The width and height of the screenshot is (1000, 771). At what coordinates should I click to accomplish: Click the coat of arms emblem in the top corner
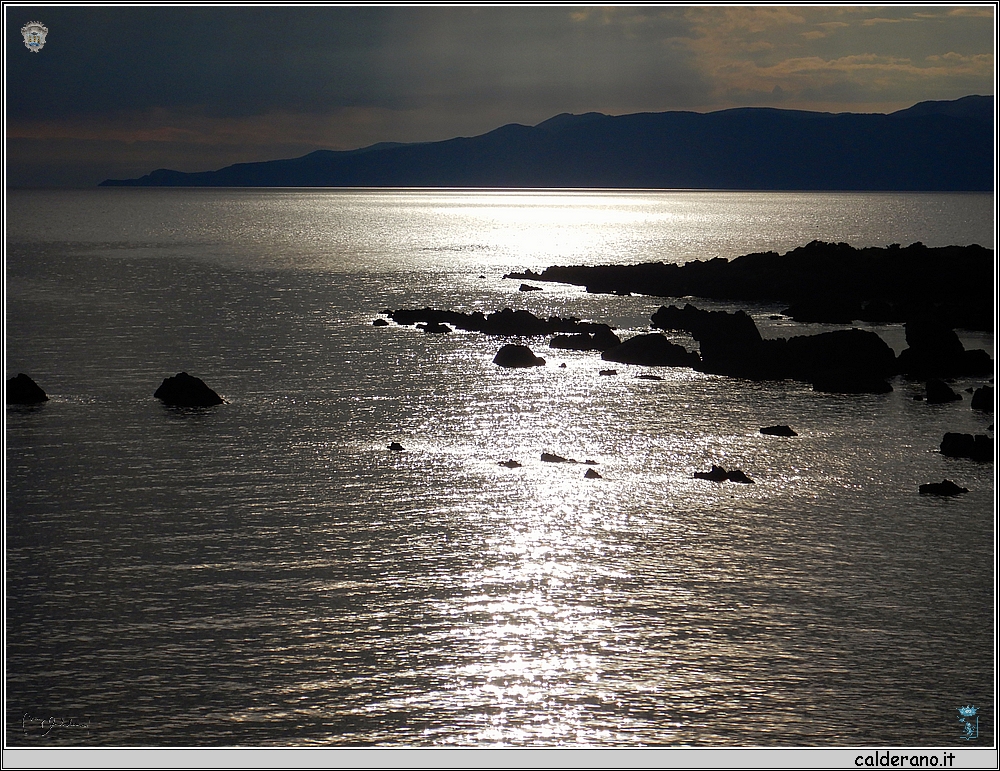click(34, 36)
